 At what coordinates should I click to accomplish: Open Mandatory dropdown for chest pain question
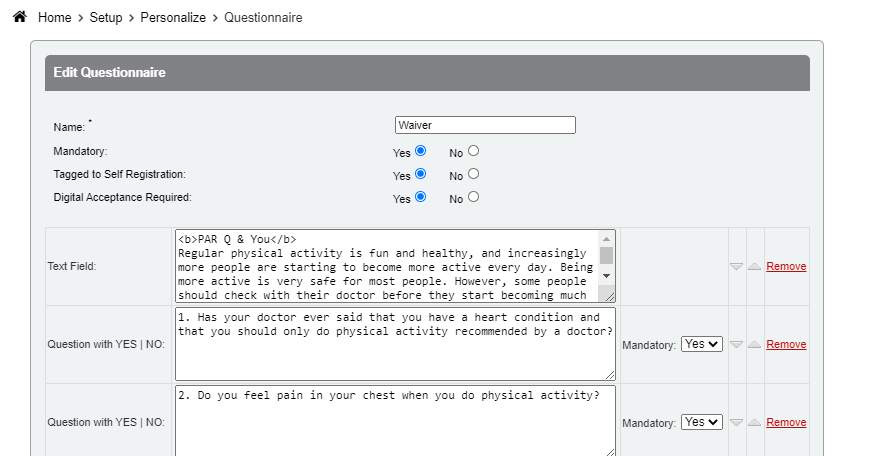click(x=701, y=422)
